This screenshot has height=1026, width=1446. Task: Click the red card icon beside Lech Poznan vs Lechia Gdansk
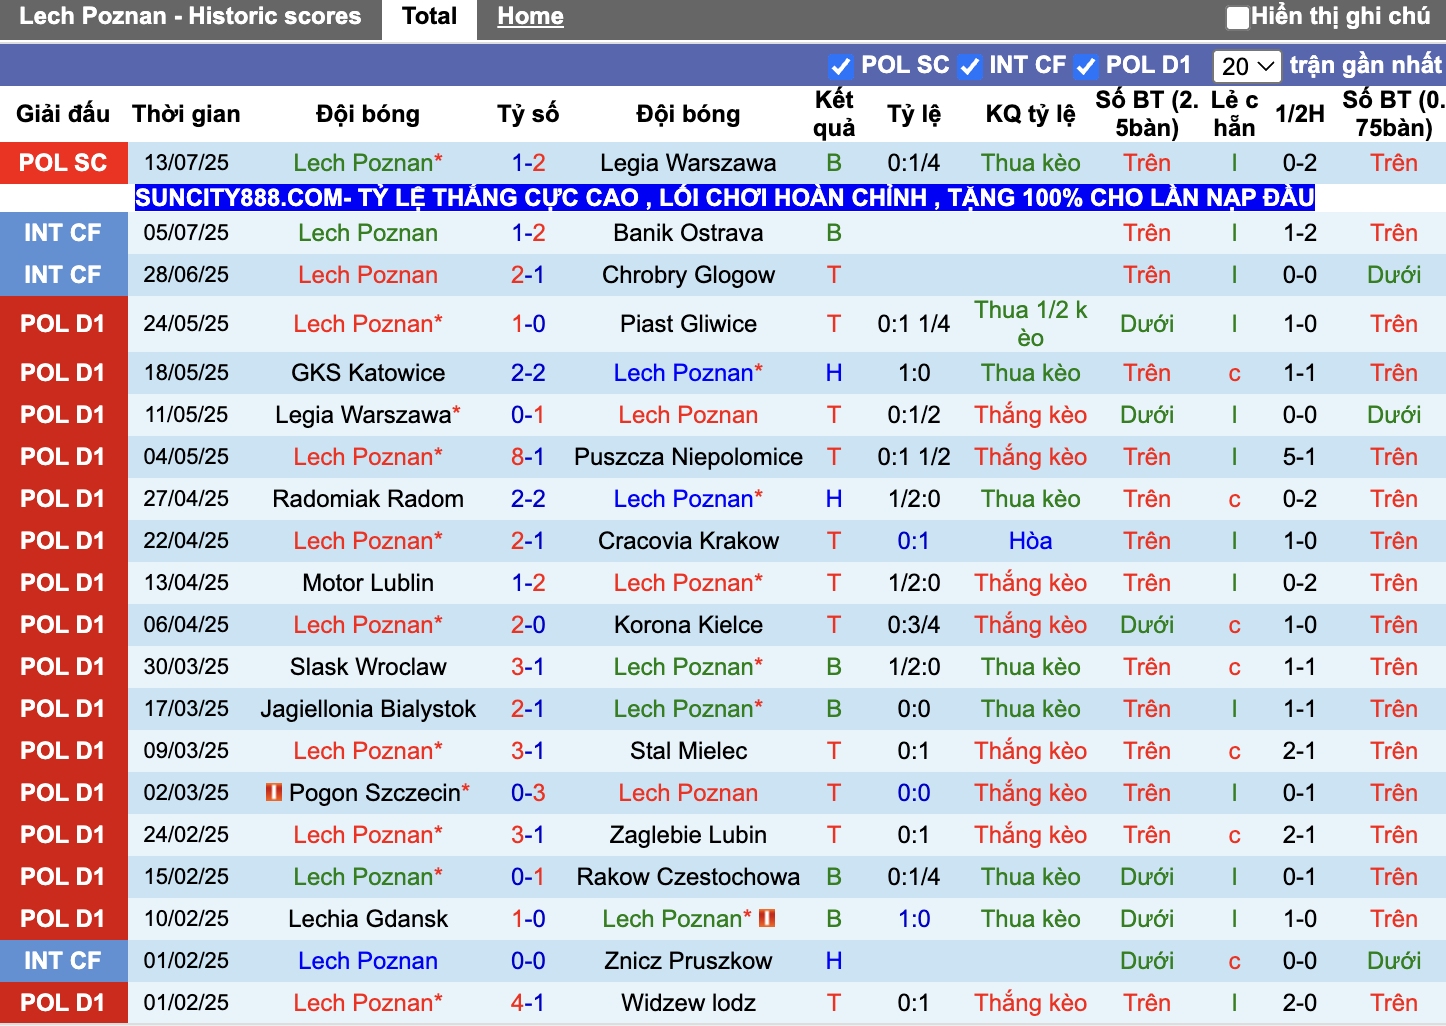[x=767, y=918]
